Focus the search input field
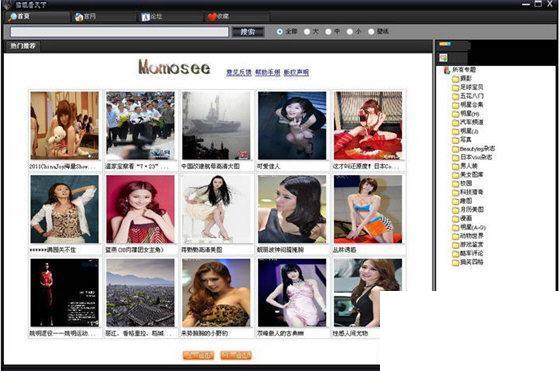This screenshot has width=560, height=371. click(x=119, y=32)
